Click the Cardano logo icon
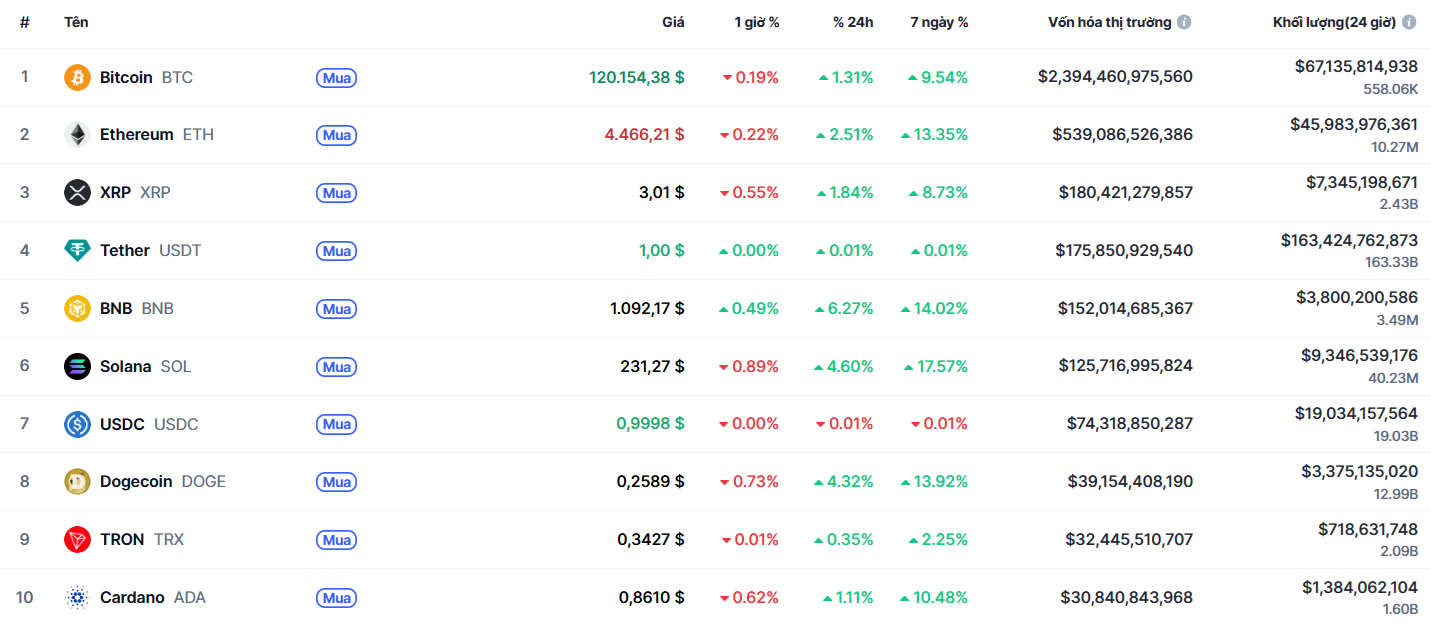 point(77,598)
